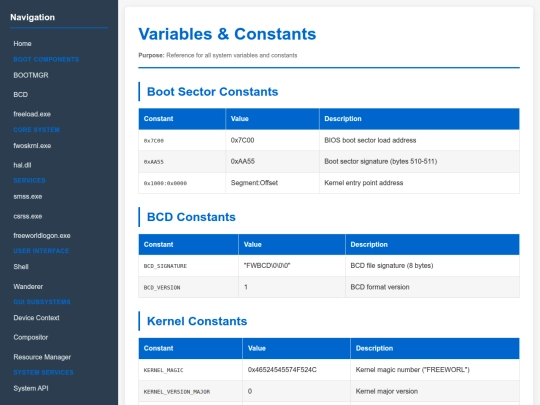This screenshot has height=405, width=540.
Task: Click the SYSTEM SERVICES section label
Action: 43,373
